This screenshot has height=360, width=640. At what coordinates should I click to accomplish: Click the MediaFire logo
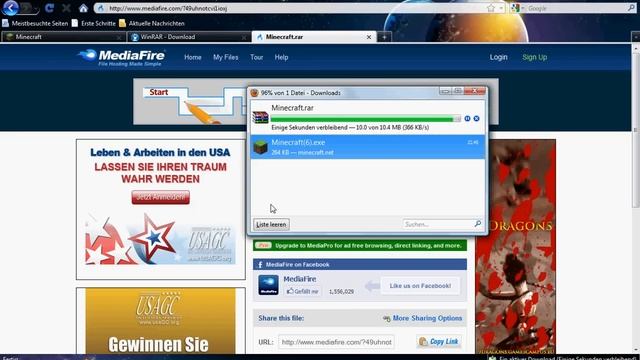[x=121, y=58]
